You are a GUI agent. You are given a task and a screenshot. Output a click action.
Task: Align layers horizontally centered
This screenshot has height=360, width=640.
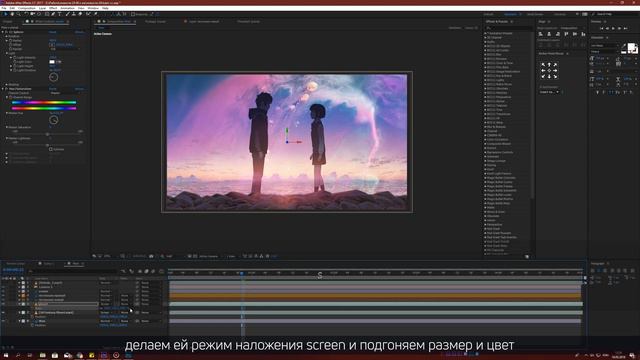[x=549, y=34]
